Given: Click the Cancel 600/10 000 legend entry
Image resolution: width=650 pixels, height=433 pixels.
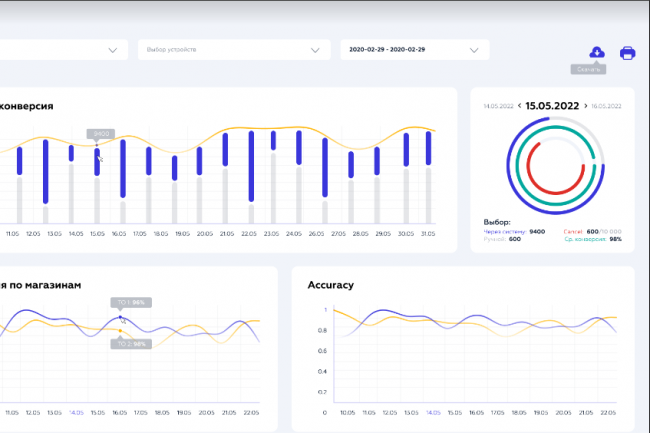Looking at the screenshot, I should coord(592,232).
